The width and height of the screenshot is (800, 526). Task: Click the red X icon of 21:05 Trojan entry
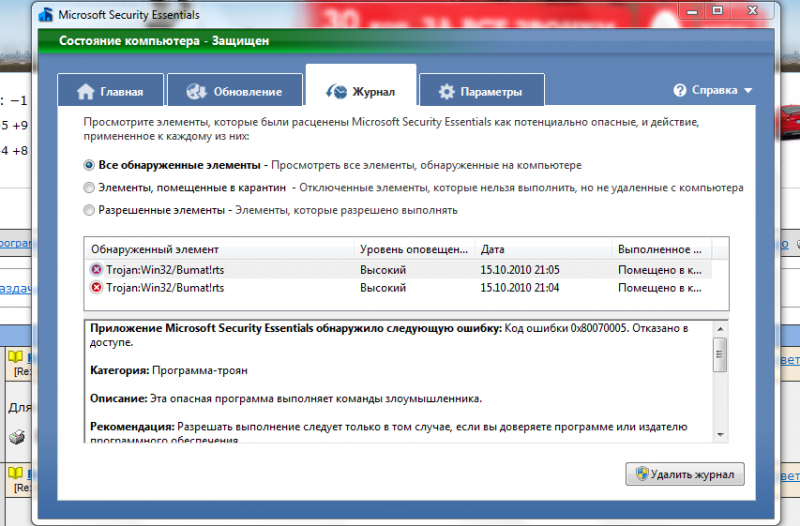click(x=96, y=269)
